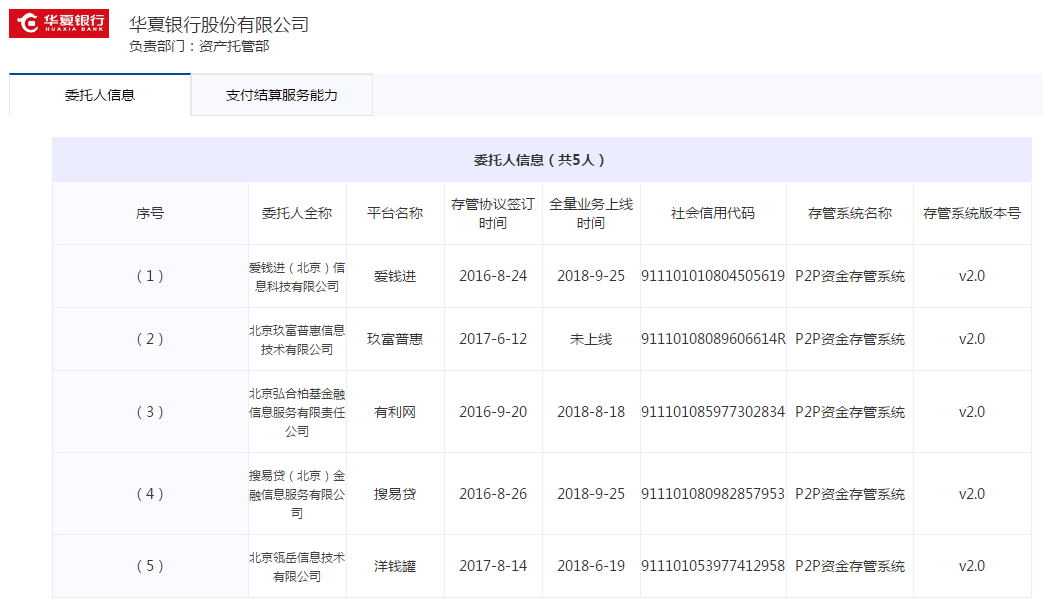The height and width of the screenshot is (607, 1043).
Task: Click the date 2016-8-26
Action: coord(493,494)
